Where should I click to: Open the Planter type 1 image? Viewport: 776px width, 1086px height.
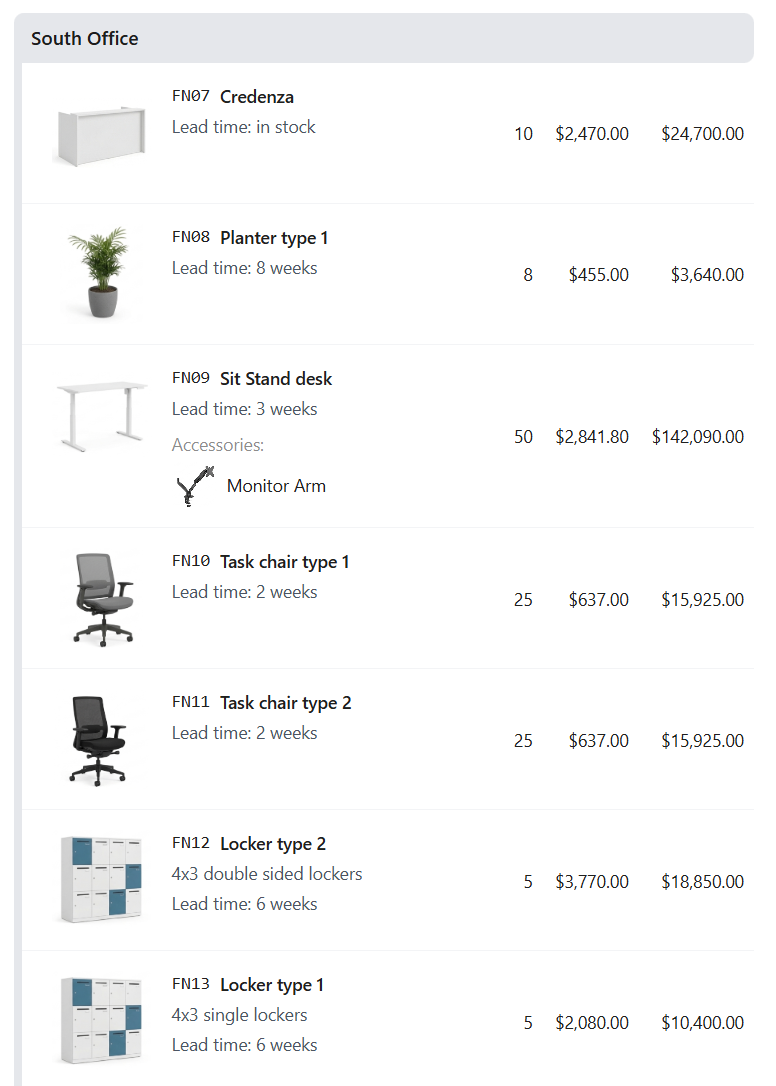pos(99,273)
